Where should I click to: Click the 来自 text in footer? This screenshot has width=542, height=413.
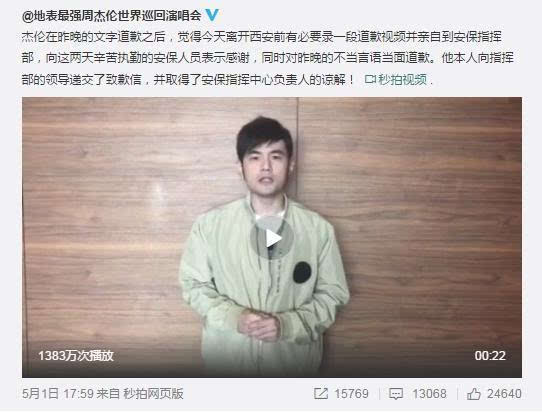click(108, 394)
